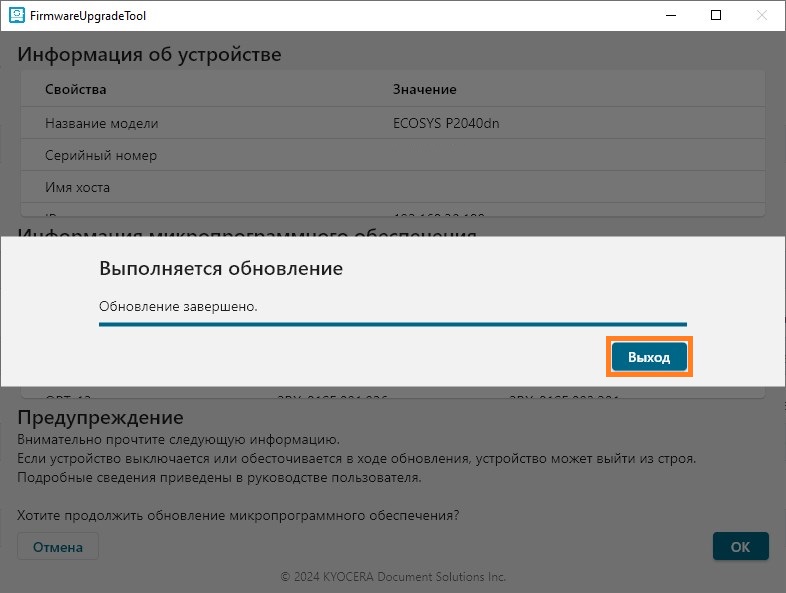
Task: Select the Значение column header
Action: coord(424,90)
